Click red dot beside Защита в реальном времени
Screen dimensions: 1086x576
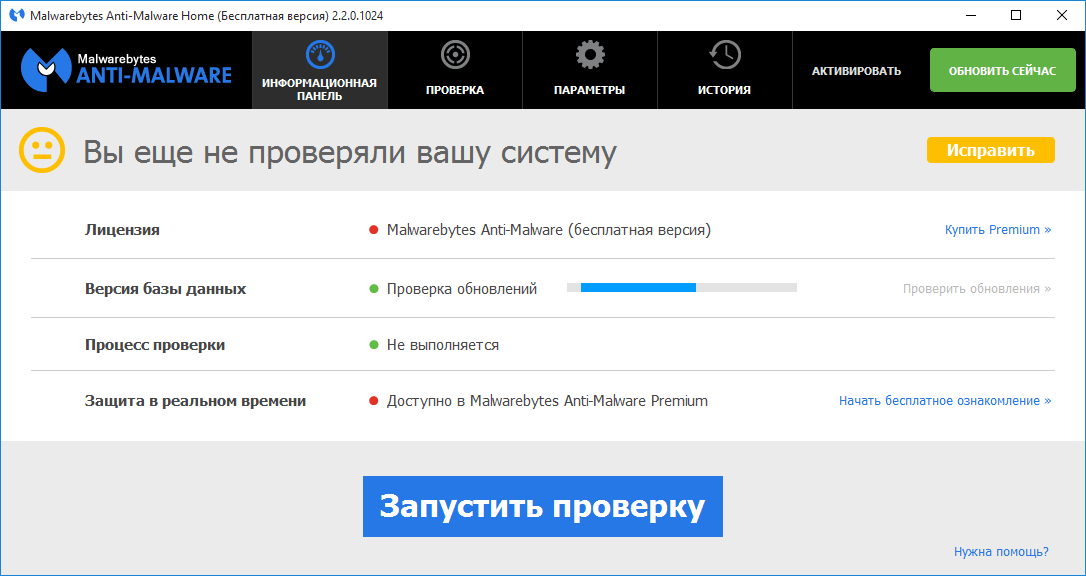pyautogui.click(x=374, y=401)
